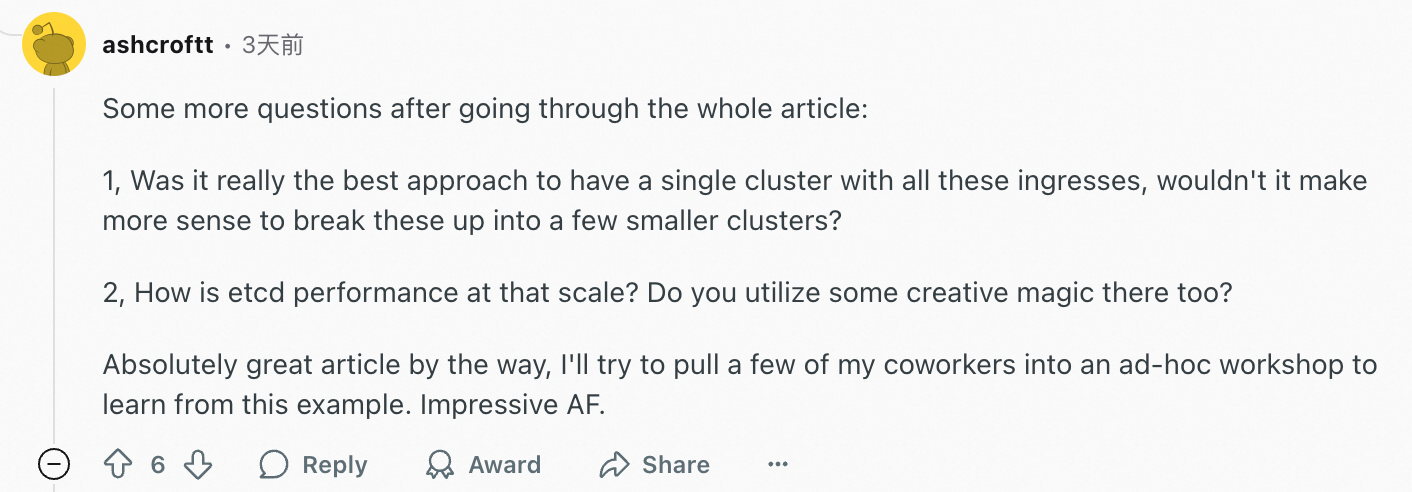Screen dimensions: 1412x492
Task: Click the Share arrow icon
Action: [612, 465]
